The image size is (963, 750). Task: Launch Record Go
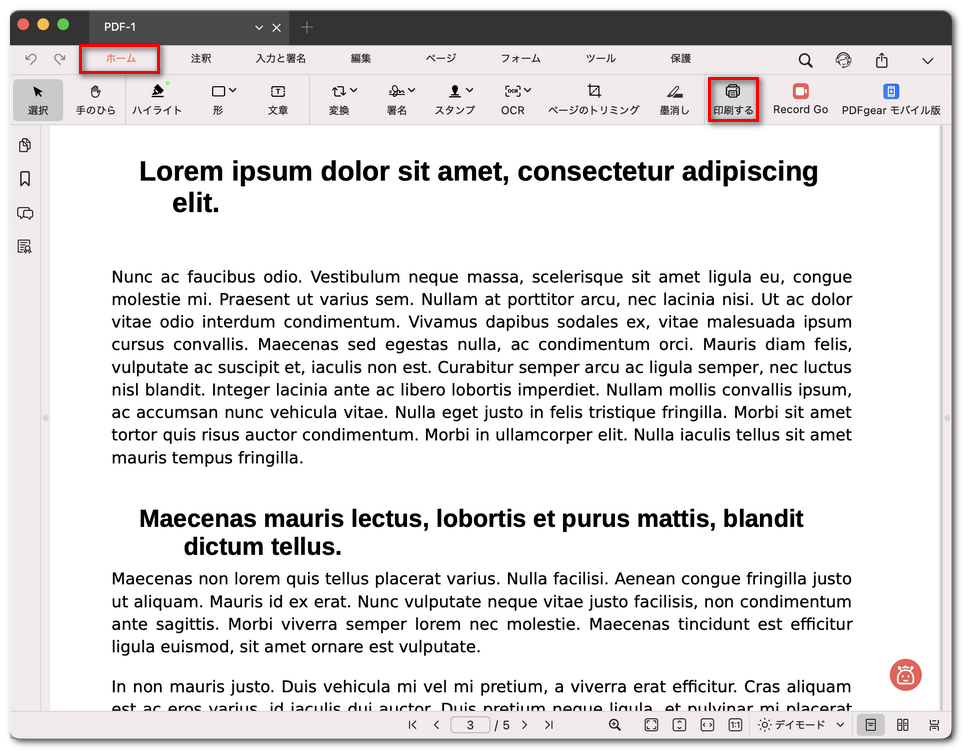pos(800,100)
